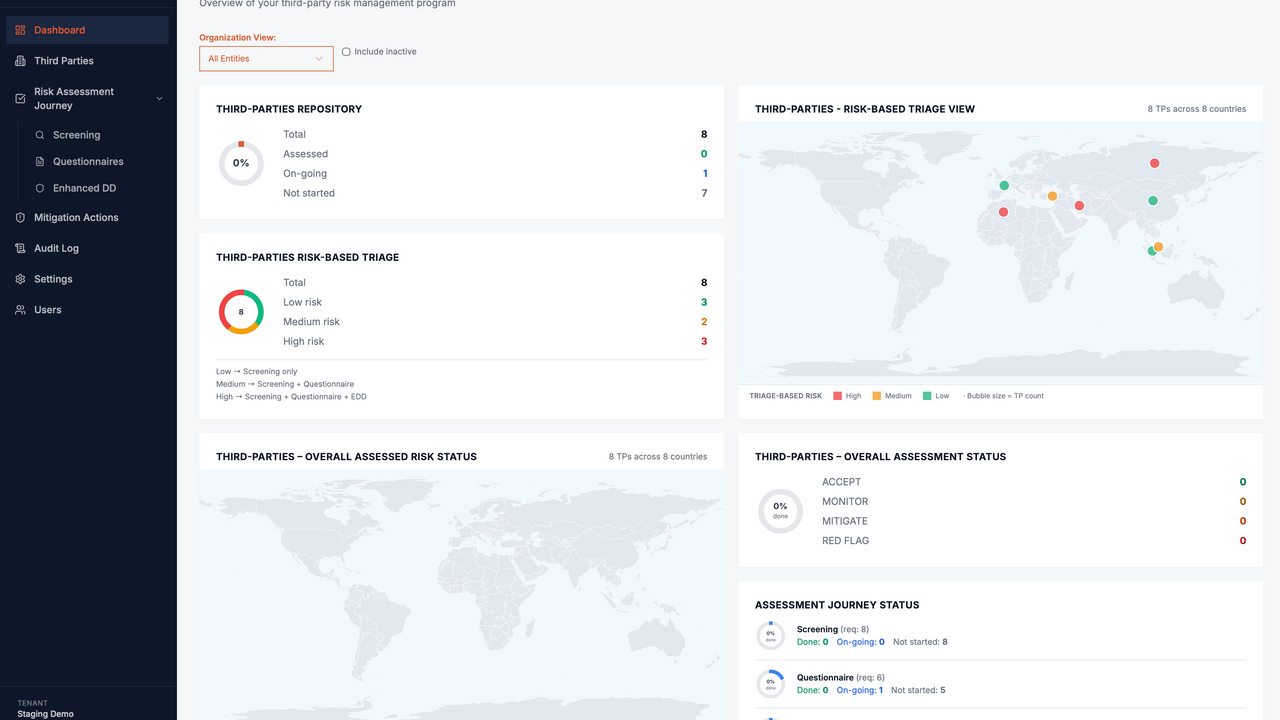Screen dimensions: 1280x720
Task: Click the High risk row
Action: (x=495, y=341)
